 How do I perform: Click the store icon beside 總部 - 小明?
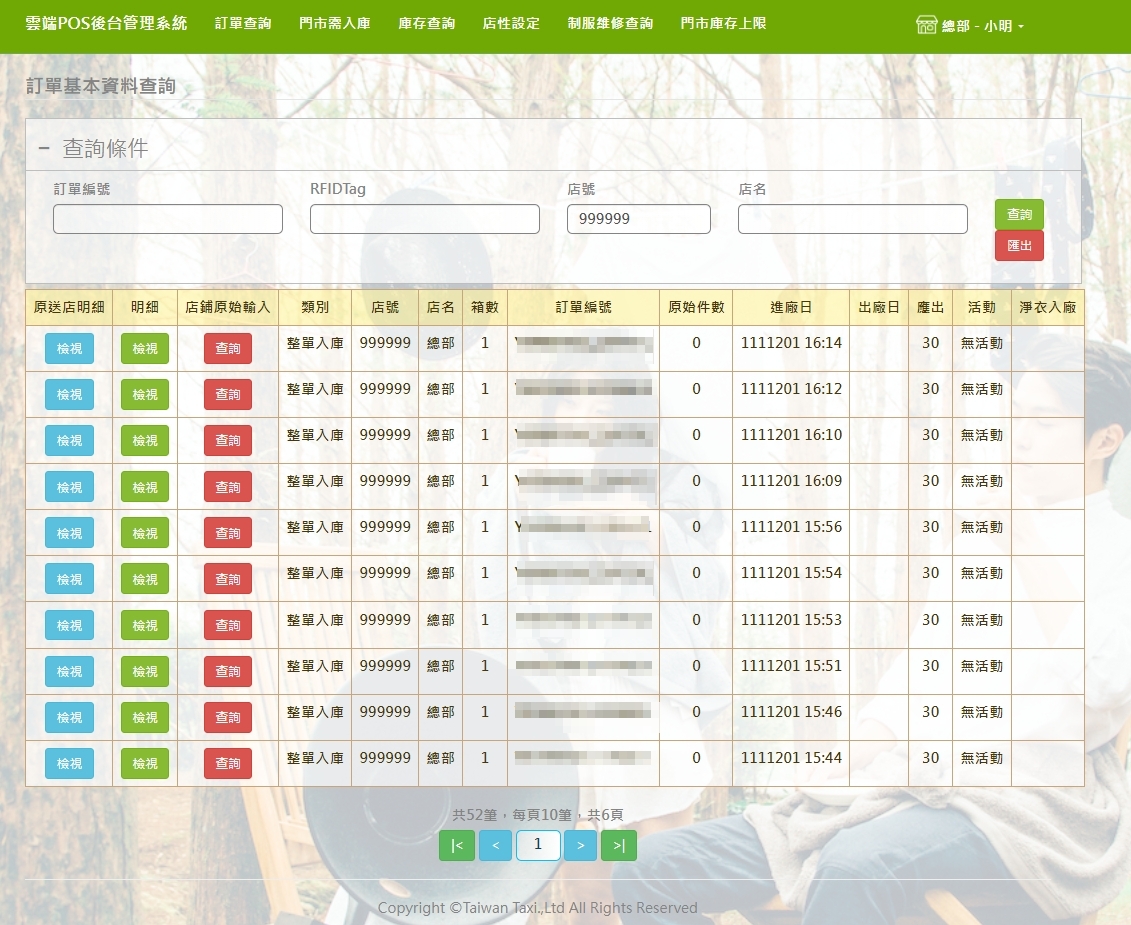(926, 25)
